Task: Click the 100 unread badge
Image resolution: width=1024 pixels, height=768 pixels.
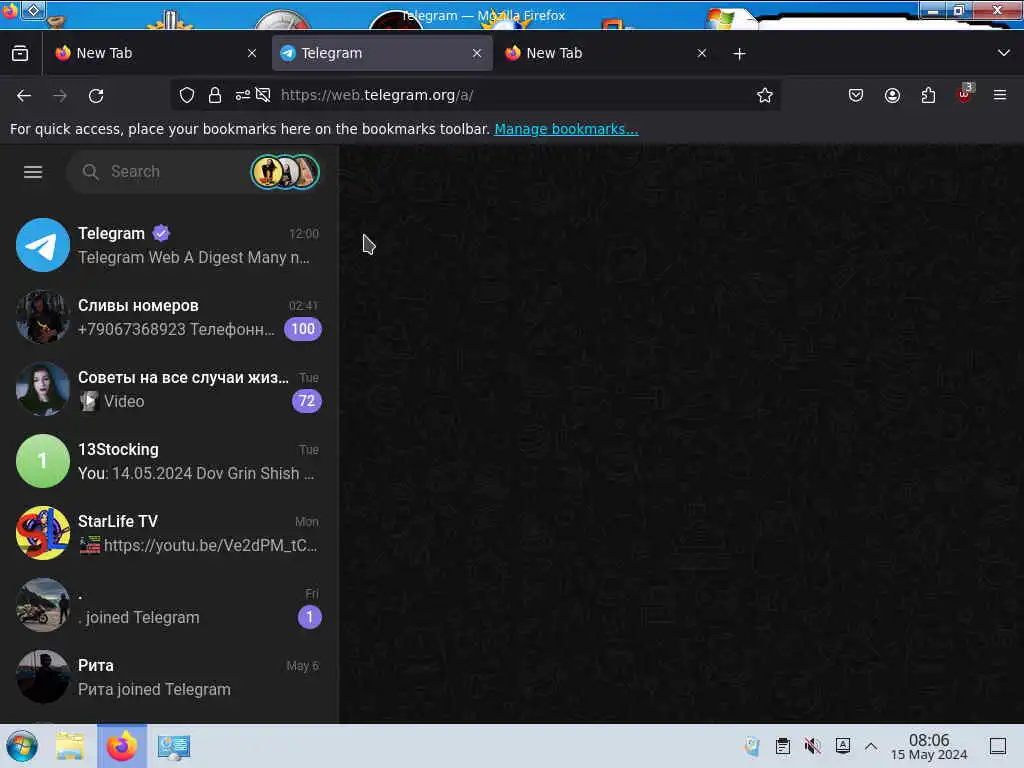Action: pyautogui.click(x=303, y=328)
